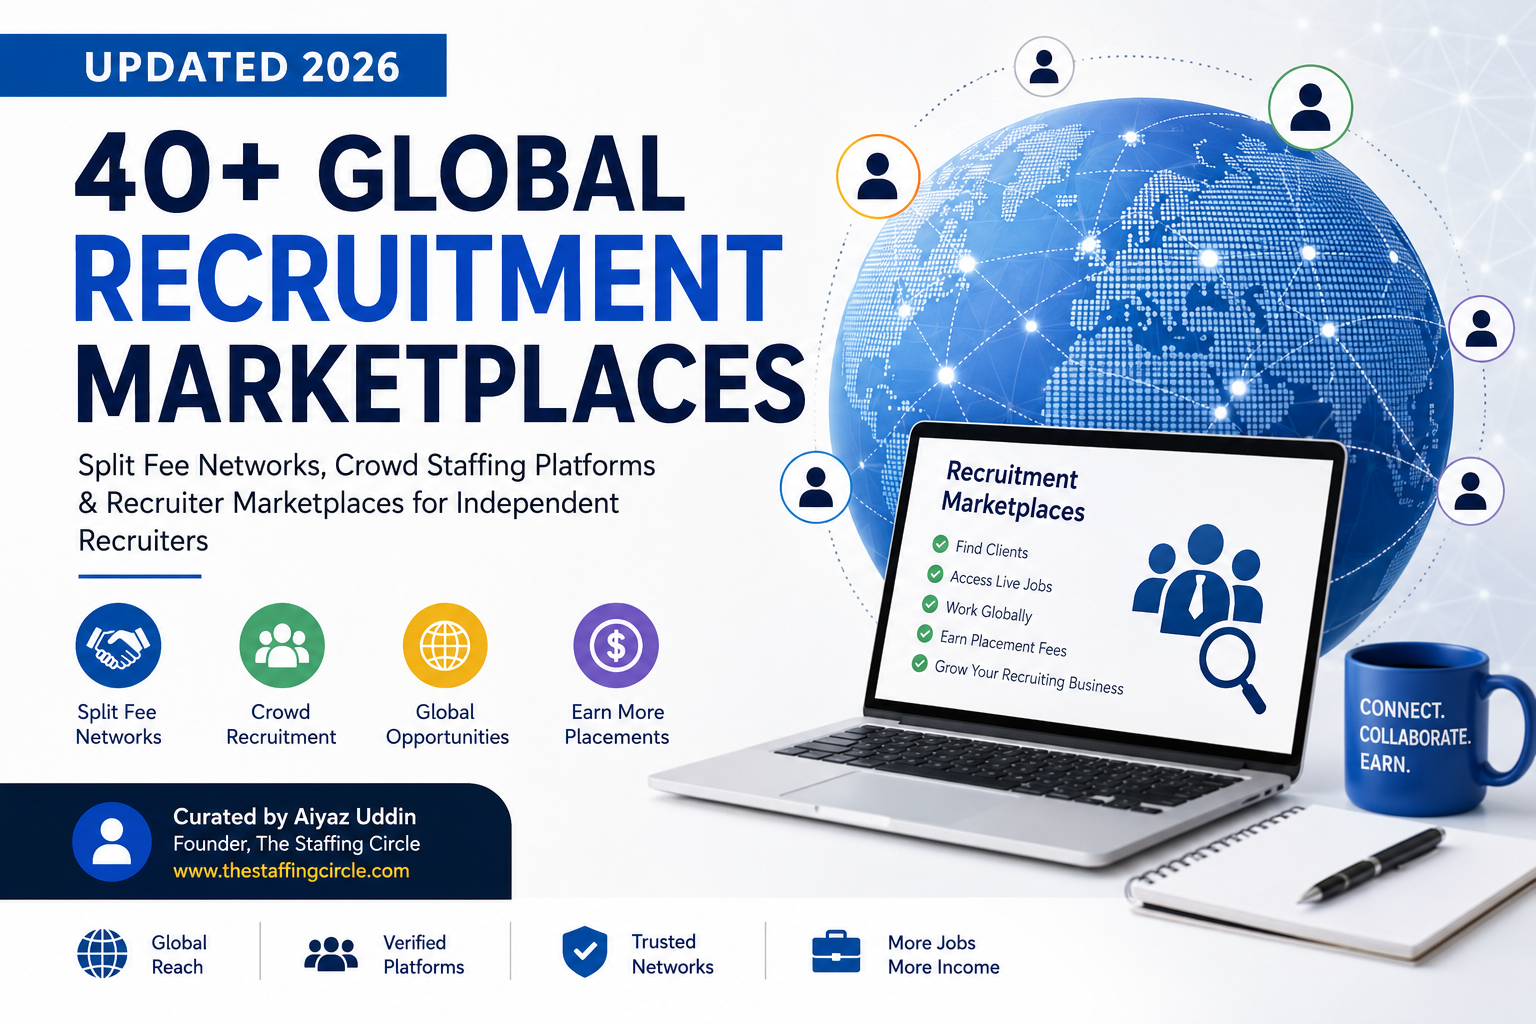Click the green checkmark beside Work Globally
The height and width of the screenshot is (1024, 1536).
[930, 604]
